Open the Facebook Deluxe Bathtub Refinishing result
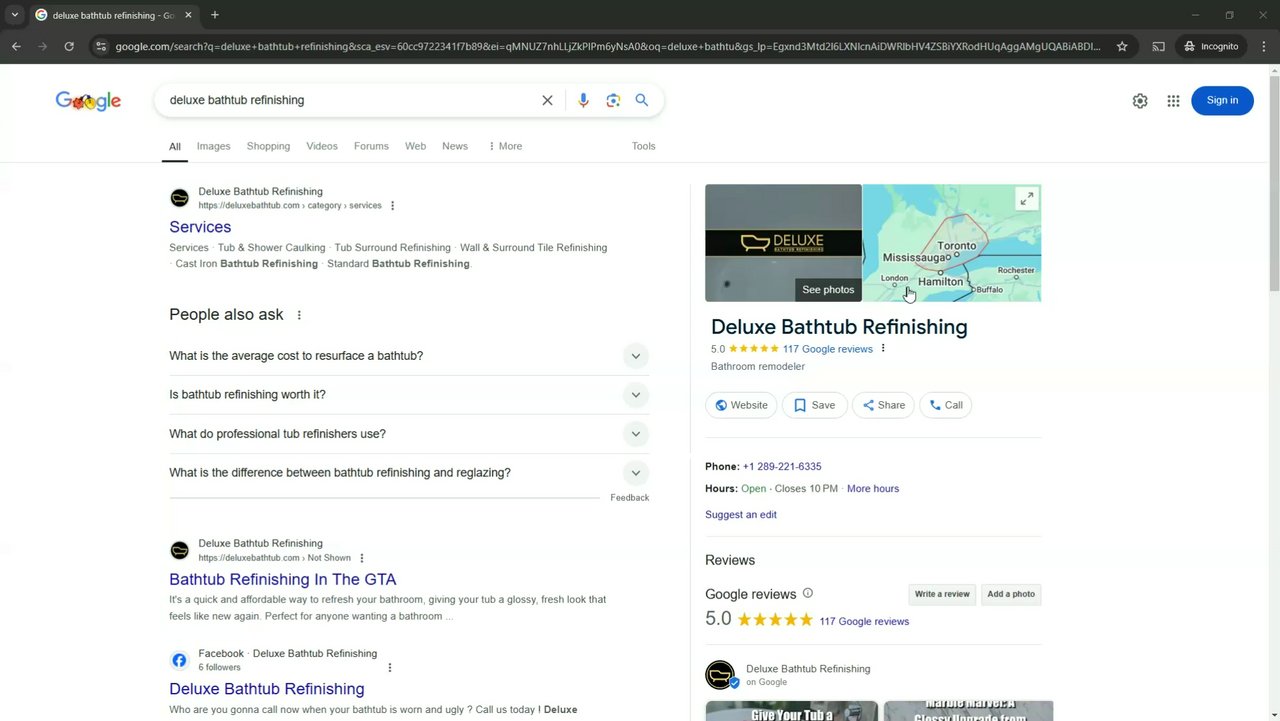 267,689
